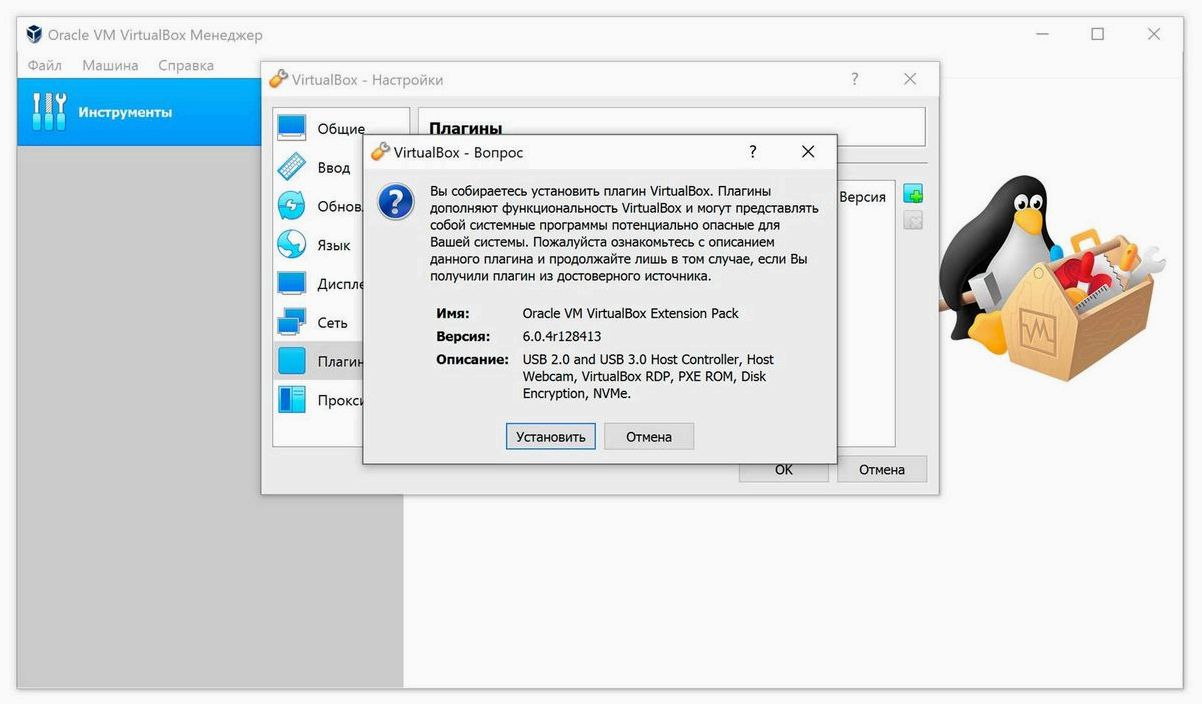This screenshot has height=704, width=1202.
Task: Click the Инструменты tools icon
Action: [49, 112]
